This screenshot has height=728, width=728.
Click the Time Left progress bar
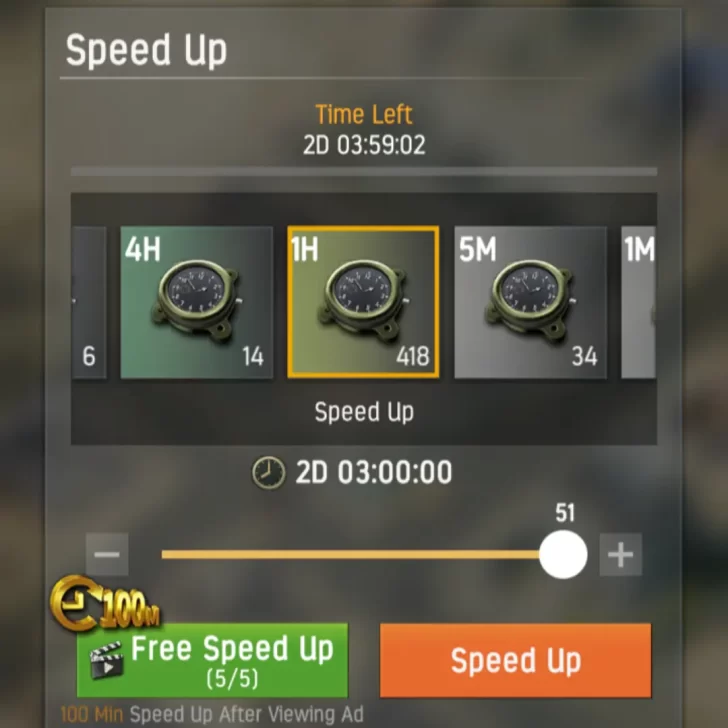click(364, 172)
